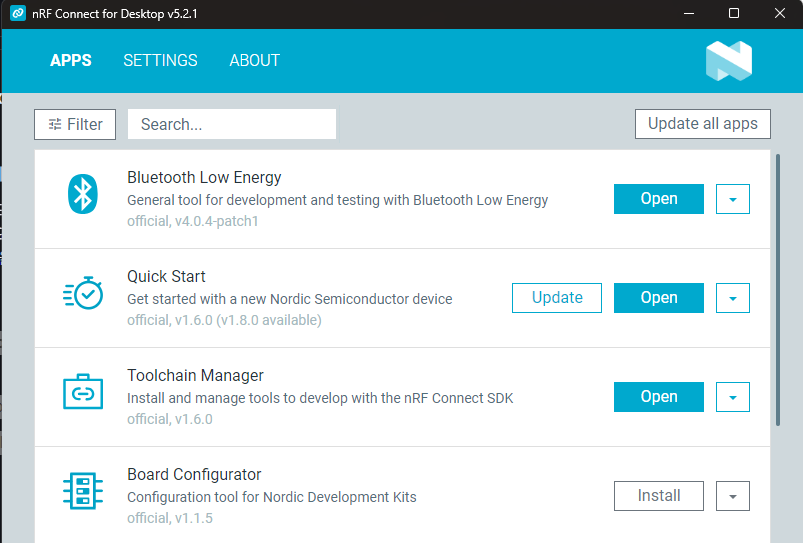Click version text 'official, v4.0.4-patch1'
The width and height of the screenshot is (803, 543).
(193, 221)
